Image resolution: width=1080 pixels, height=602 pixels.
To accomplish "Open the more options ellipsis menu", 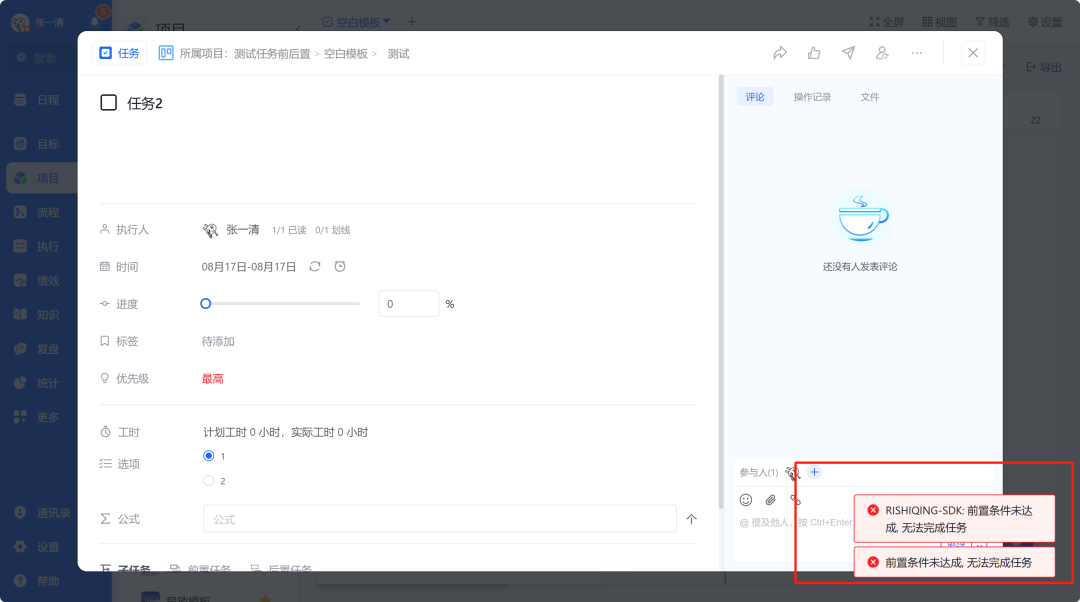I will click(916, 53).
